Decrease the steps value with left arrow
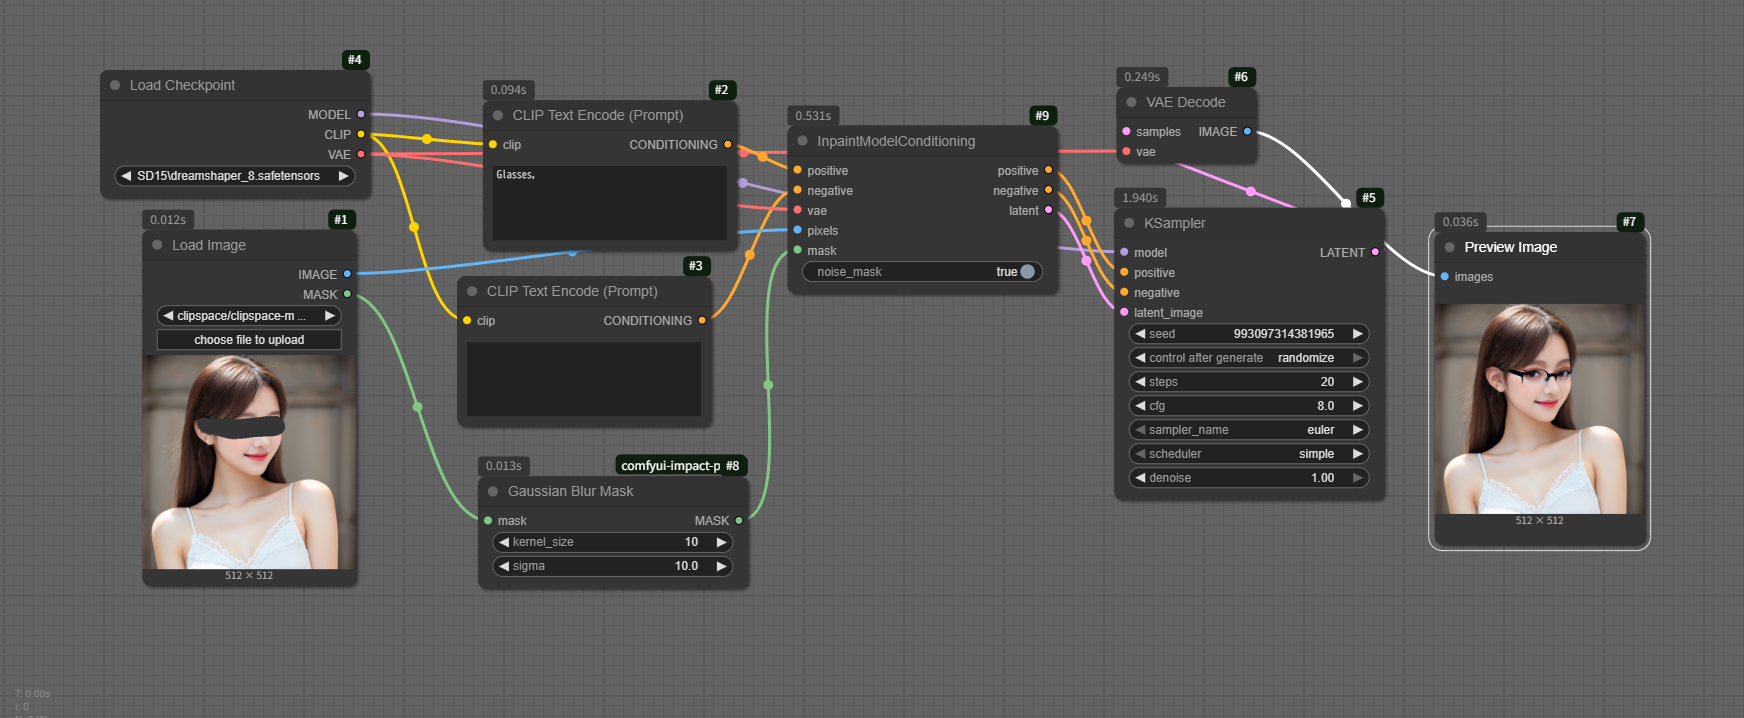The image size is (1744, 718). pyautogui.click(x=1140, y=382)
